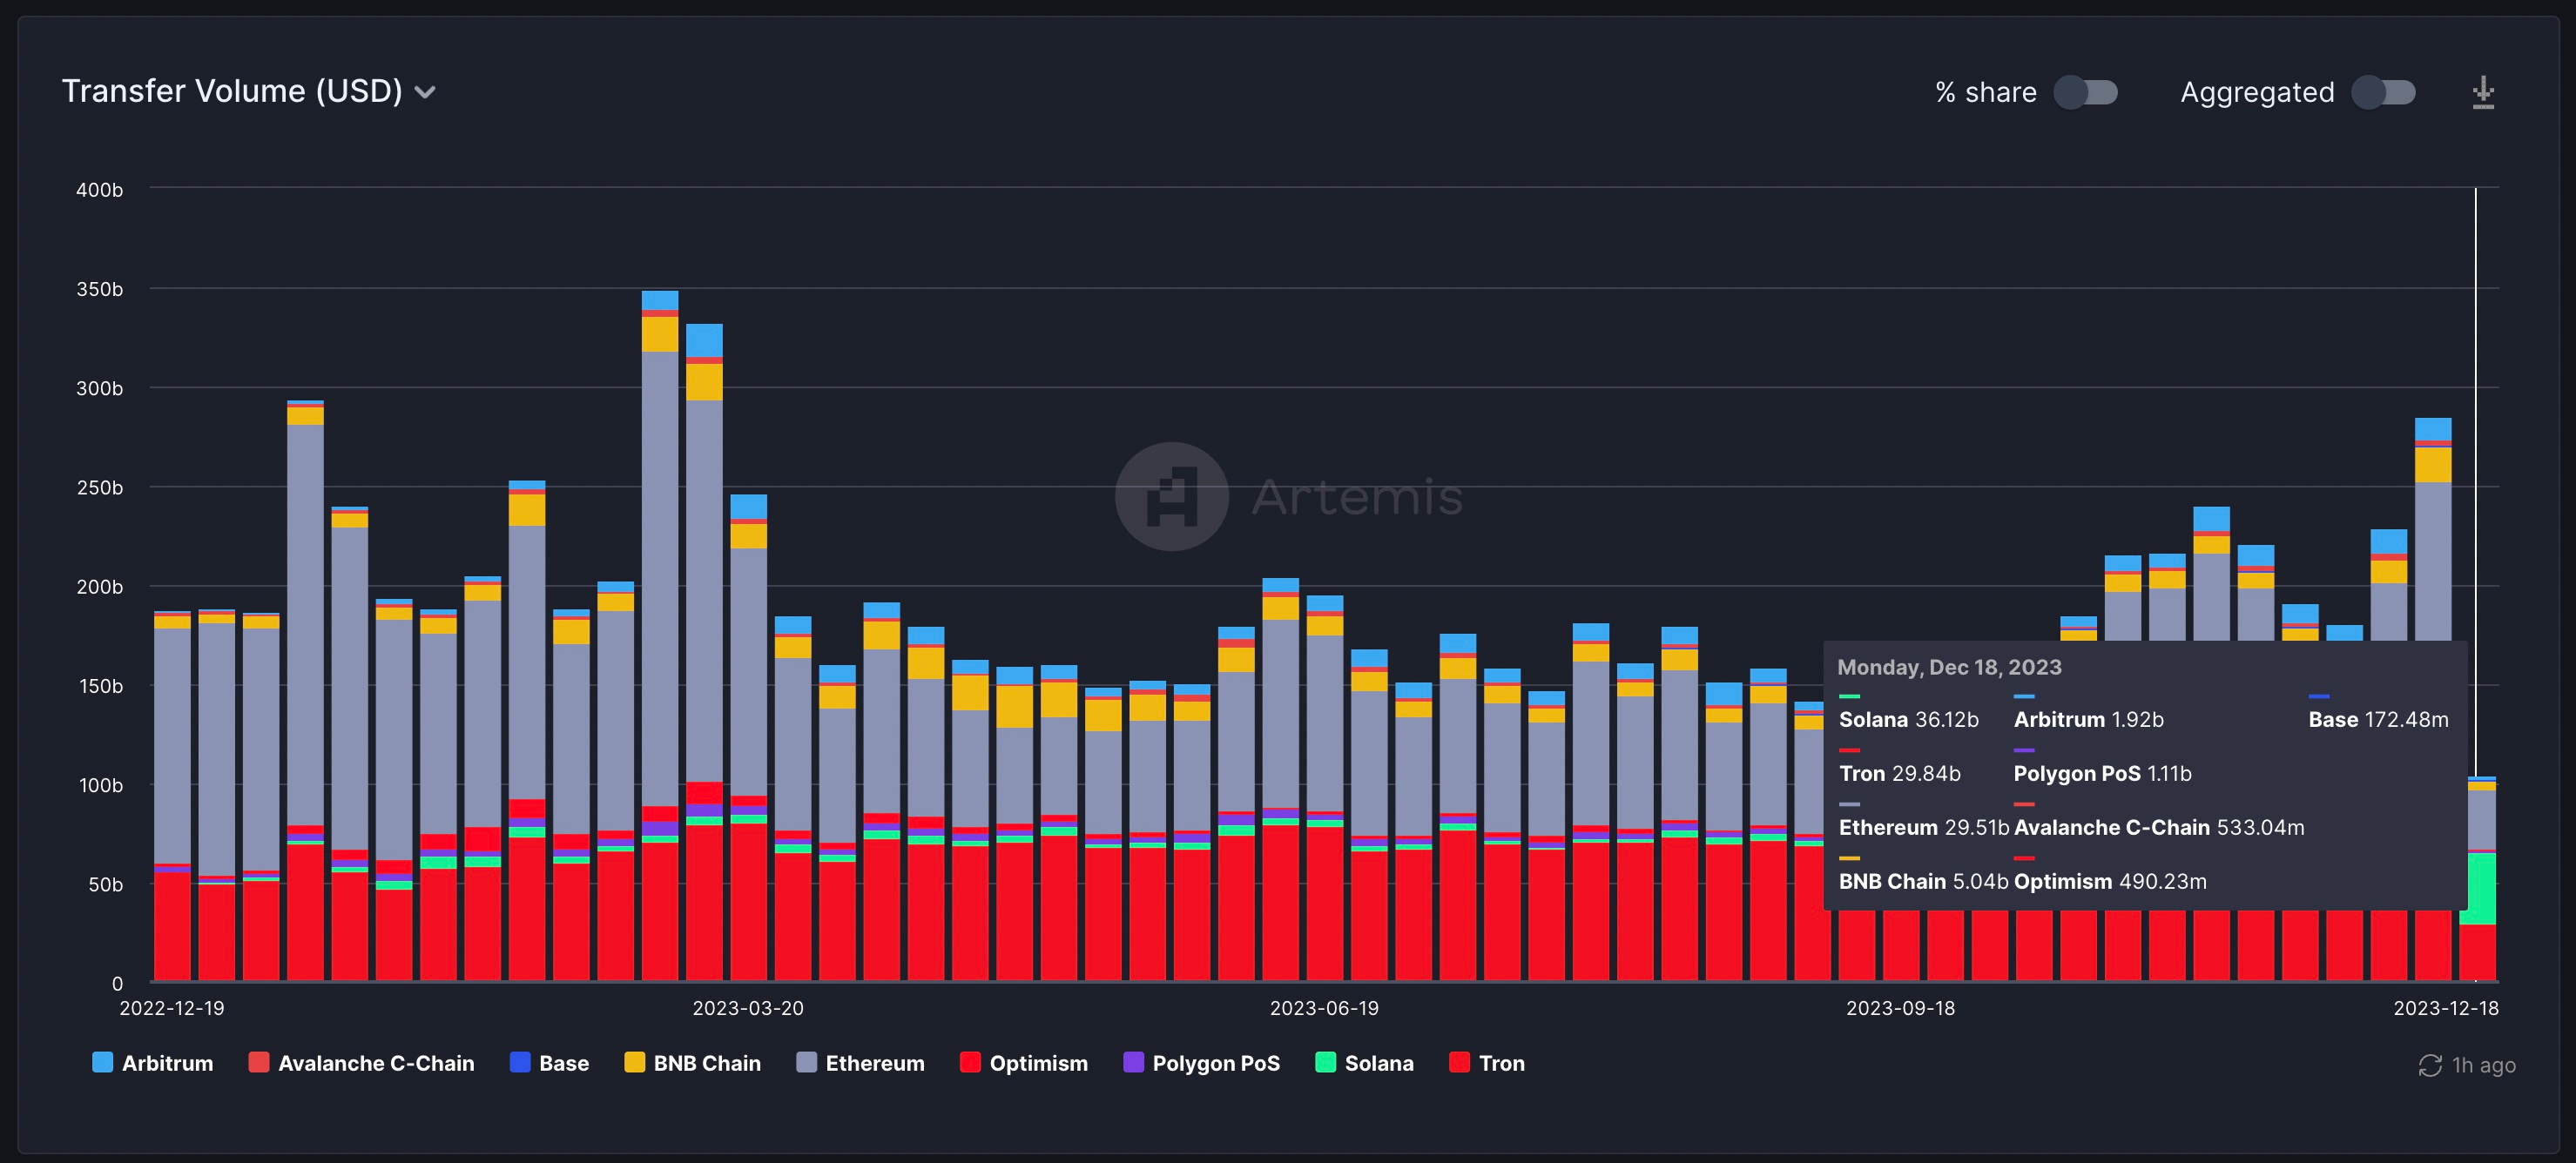
Task: Click the 250b y-axis label
Action: (x=99, y=487)
